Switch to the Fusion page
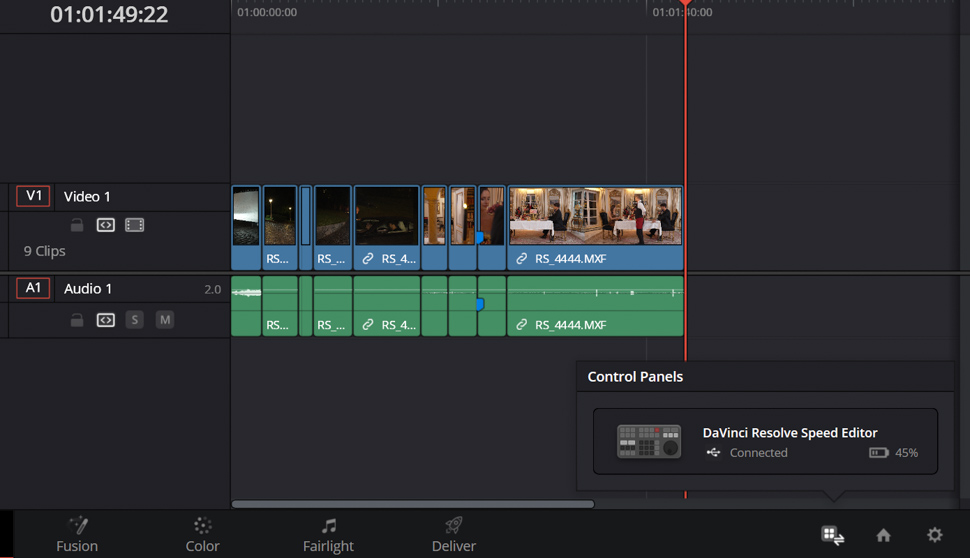970x558 pixels. pyautogui.click(x=77, y=535)
